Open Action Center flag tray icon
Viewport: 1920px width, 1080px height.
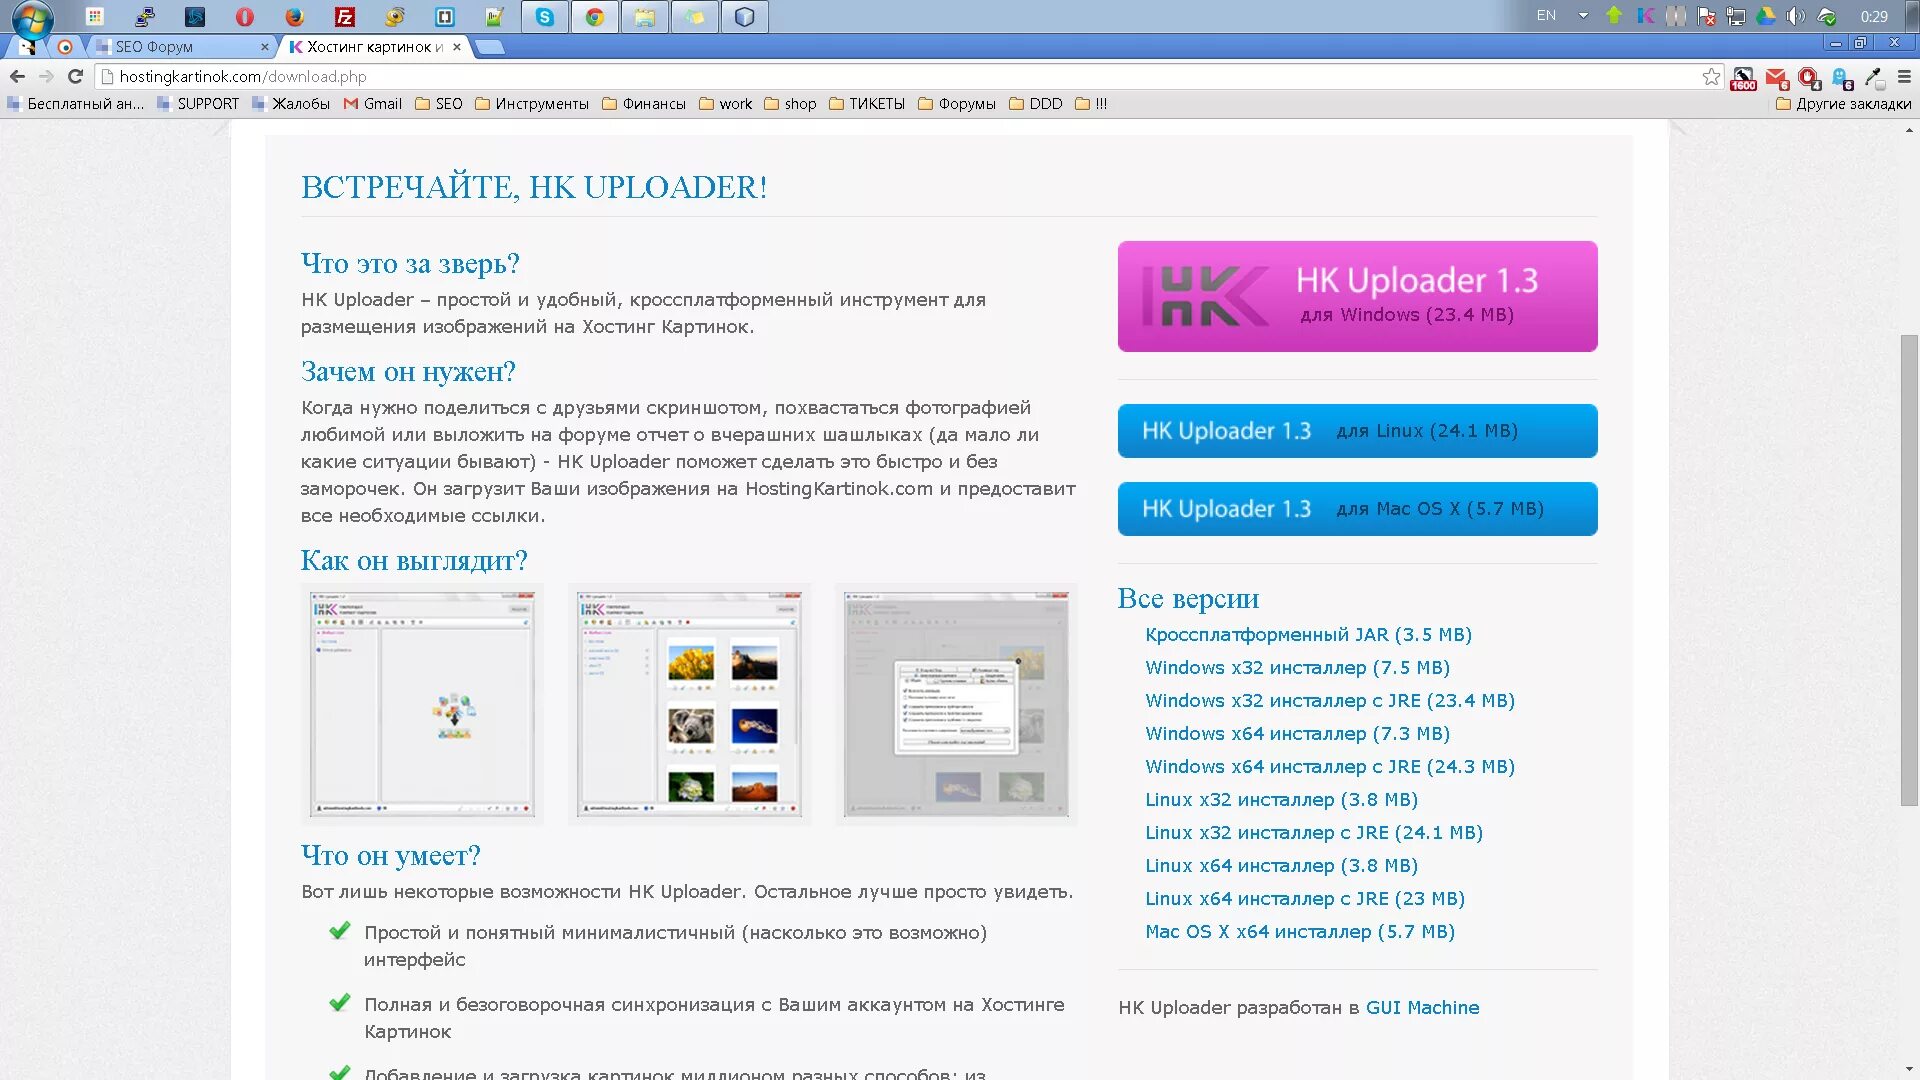pyautogui.click(x=1706, y=16)
